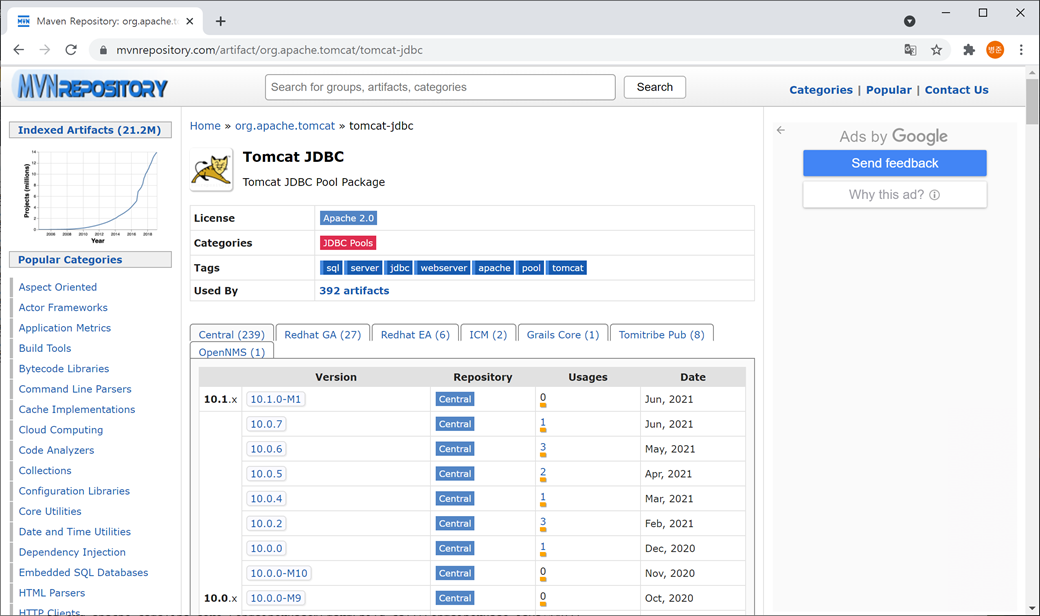This screenshot has width=1040, height=616.
Task: Open org.apache.tomcat breadcrumb link
Action: pos(285,125)
